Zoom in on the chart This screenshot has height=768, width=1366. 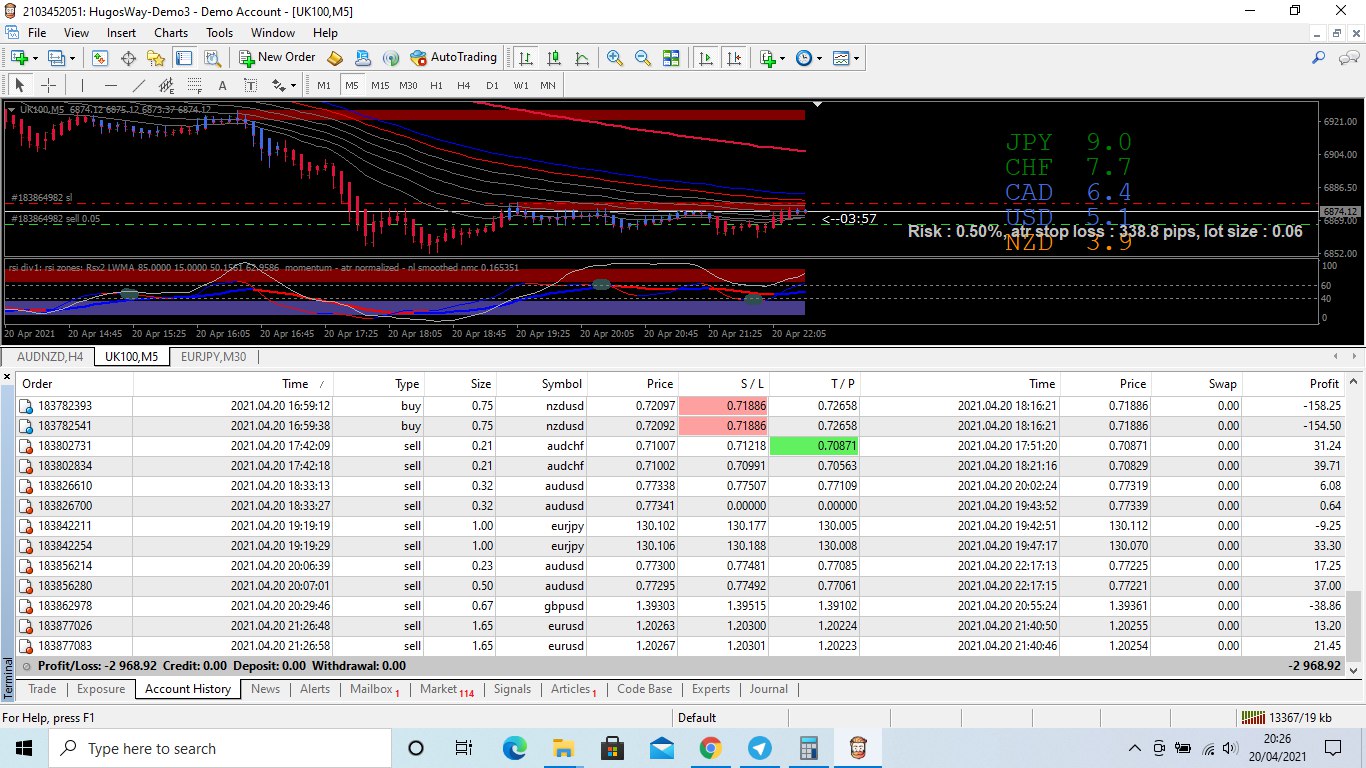pos(615,58)
